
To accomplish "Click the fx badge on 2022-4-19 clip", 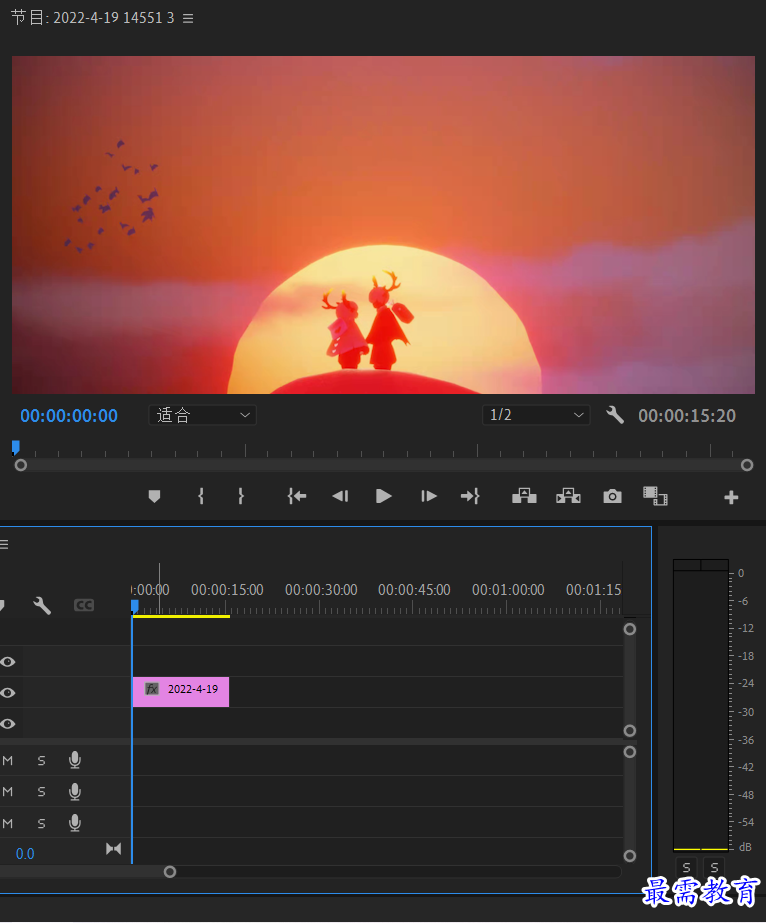I will [x=152, y=689].
